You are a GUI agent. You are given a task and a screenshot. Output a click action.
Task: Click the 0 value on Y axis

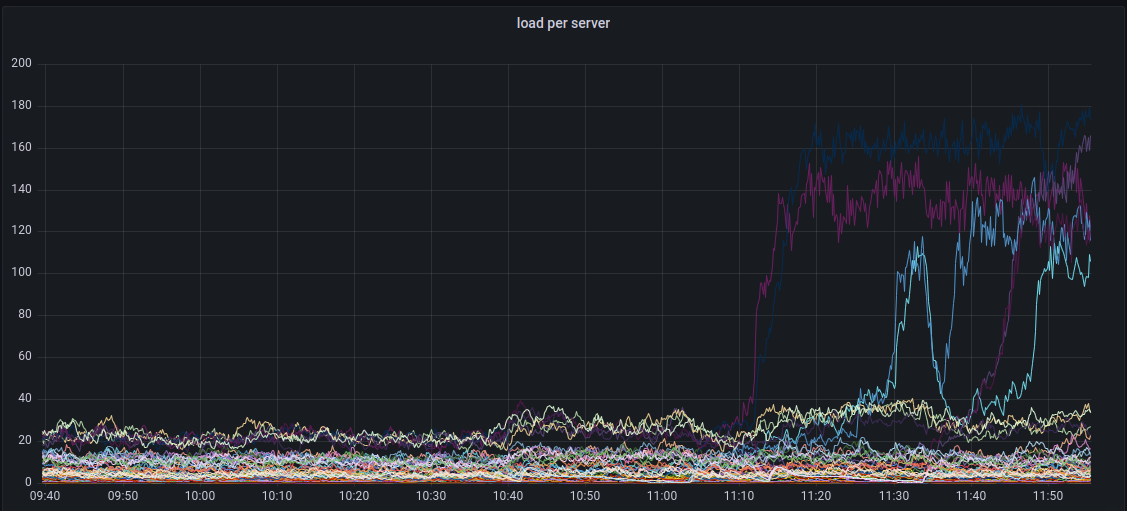click(28, 482)
